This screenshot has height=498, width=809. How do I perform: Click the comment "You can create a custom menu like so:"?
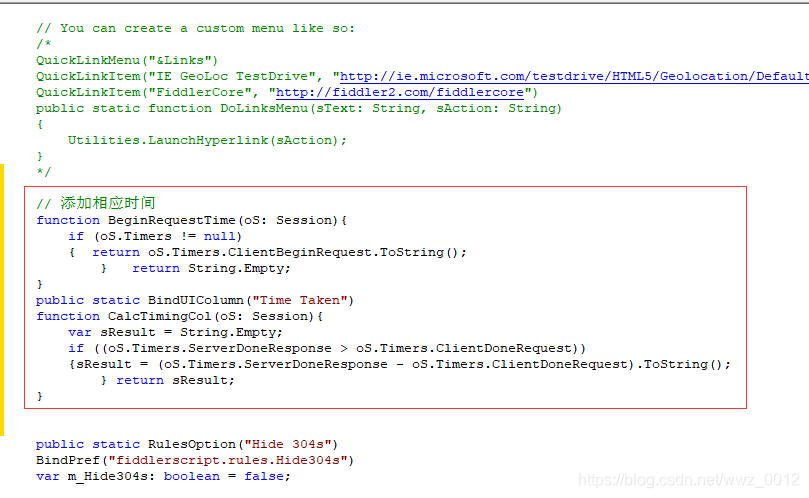point(196,28)
